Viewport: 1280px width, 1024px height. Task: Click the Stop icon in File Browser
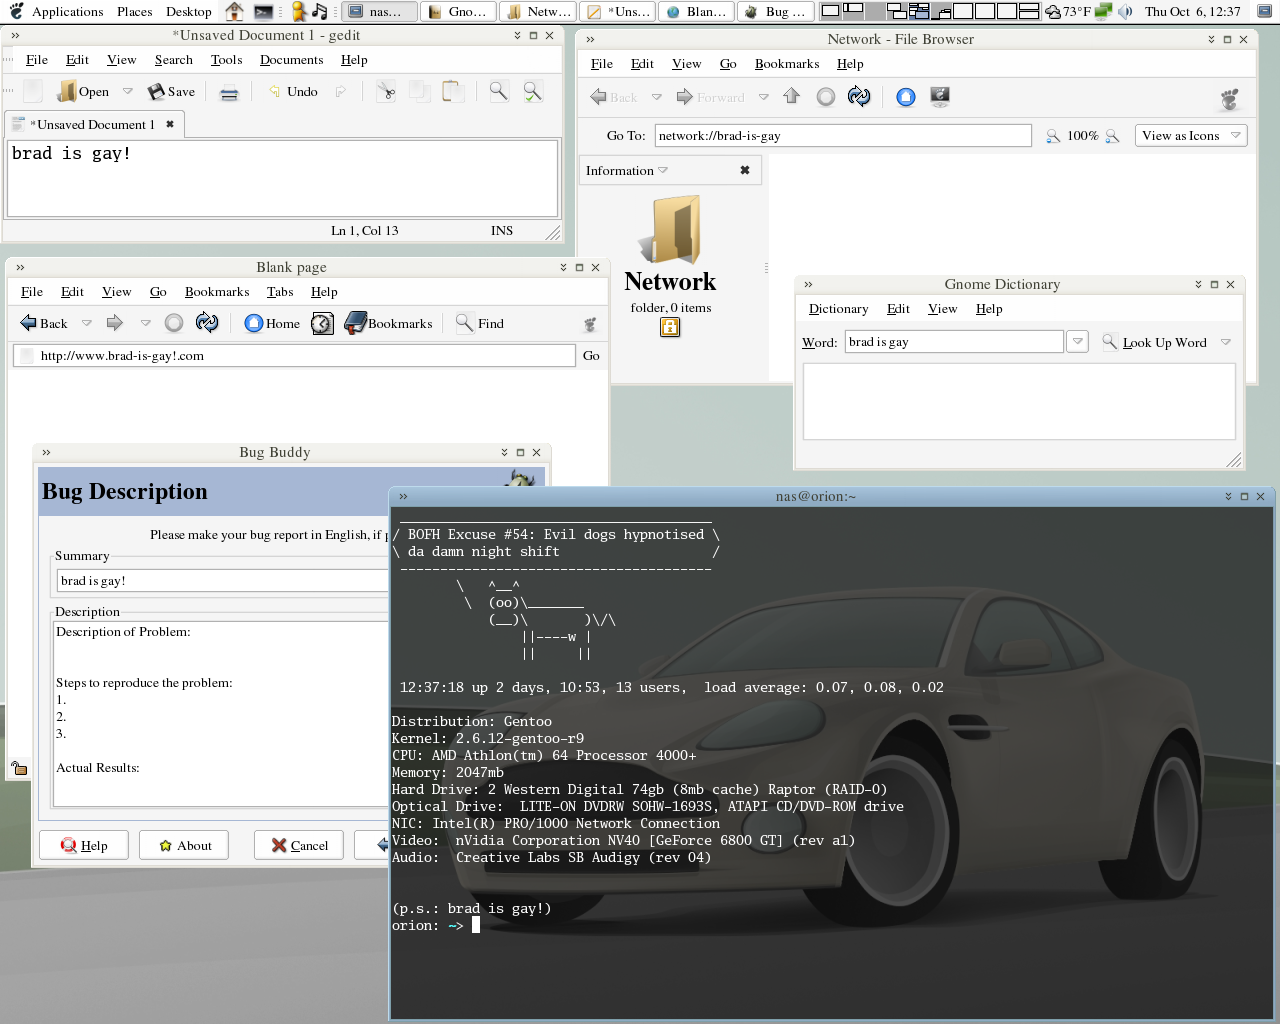(826, 96)
